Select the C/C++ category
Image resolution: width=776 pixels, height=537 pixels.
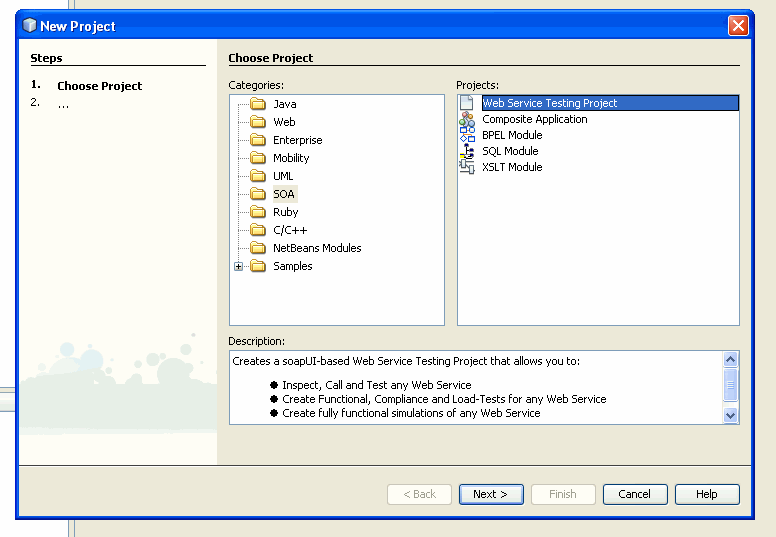pyautogui.click(x=290, y=230)
